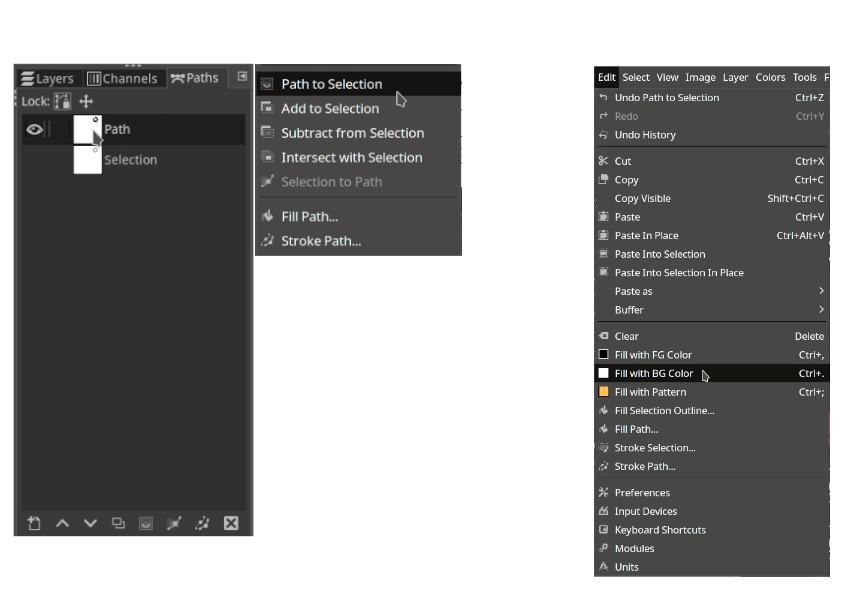Click the Input Devices icon
850x600 pixels.
click(603, 511)
